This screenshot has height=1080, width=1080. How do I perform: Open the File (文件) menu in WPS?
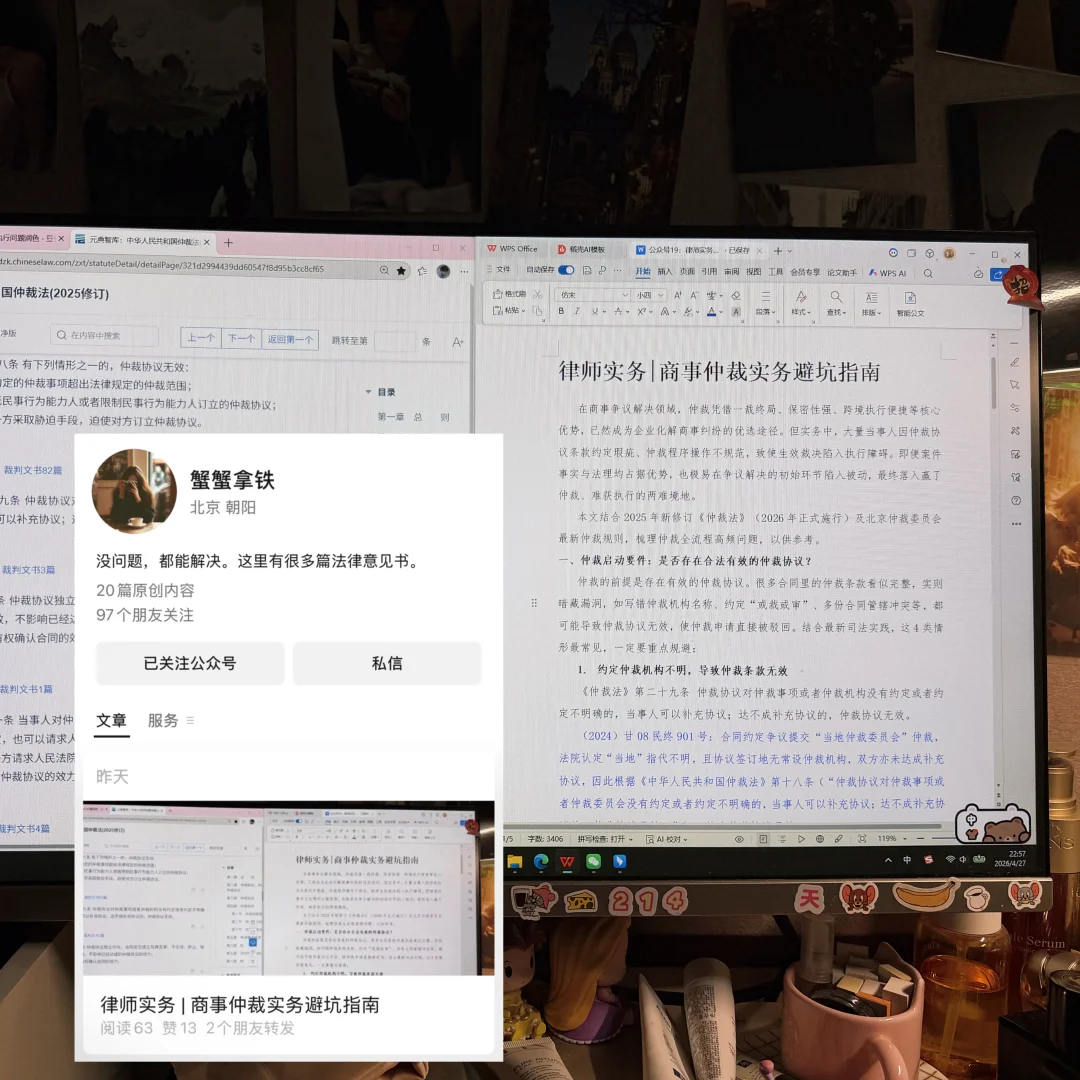point(503,269)
